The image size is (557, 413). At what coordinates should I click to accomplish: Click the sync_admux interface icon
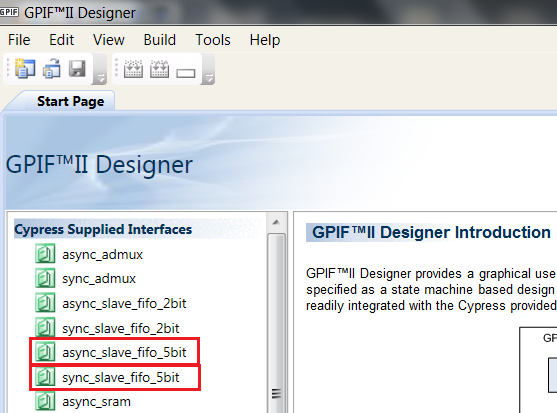click(x=45, y=278)
